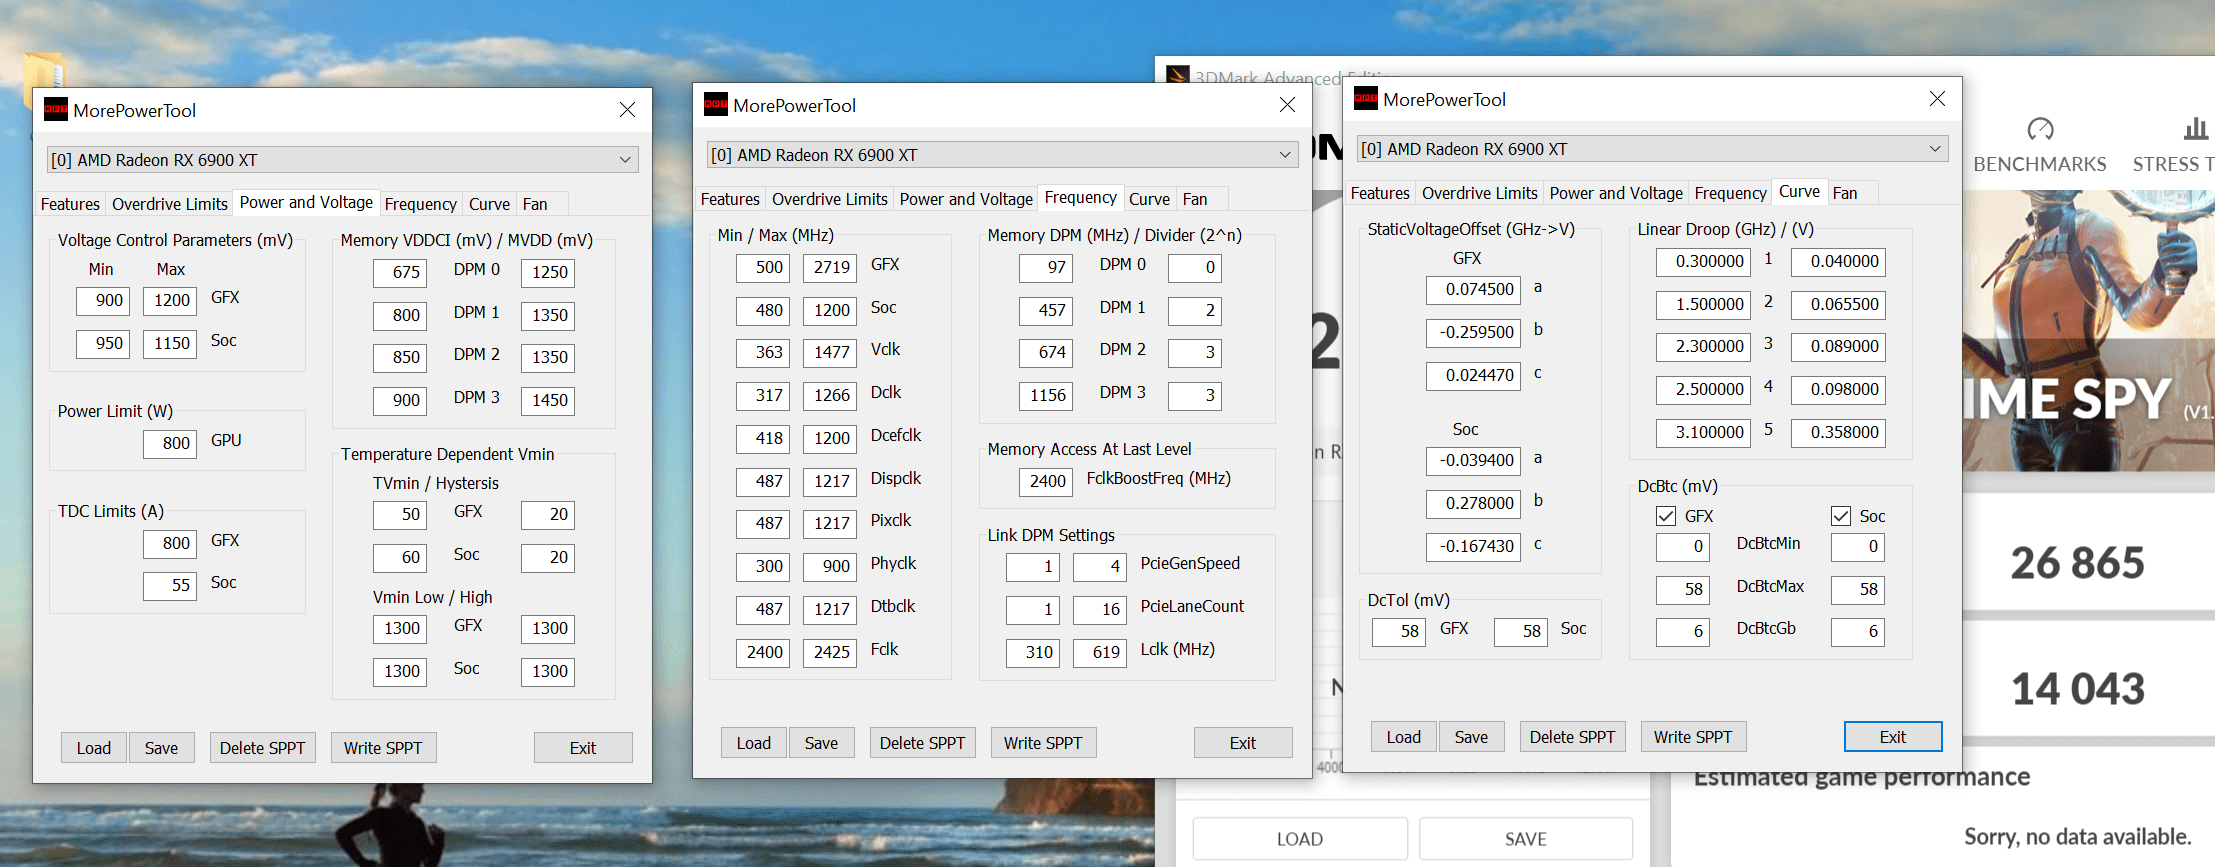Open Overdrive Limits tab in right window
The height and width of the screenshot is (867, 2215).
(1480, 193)
